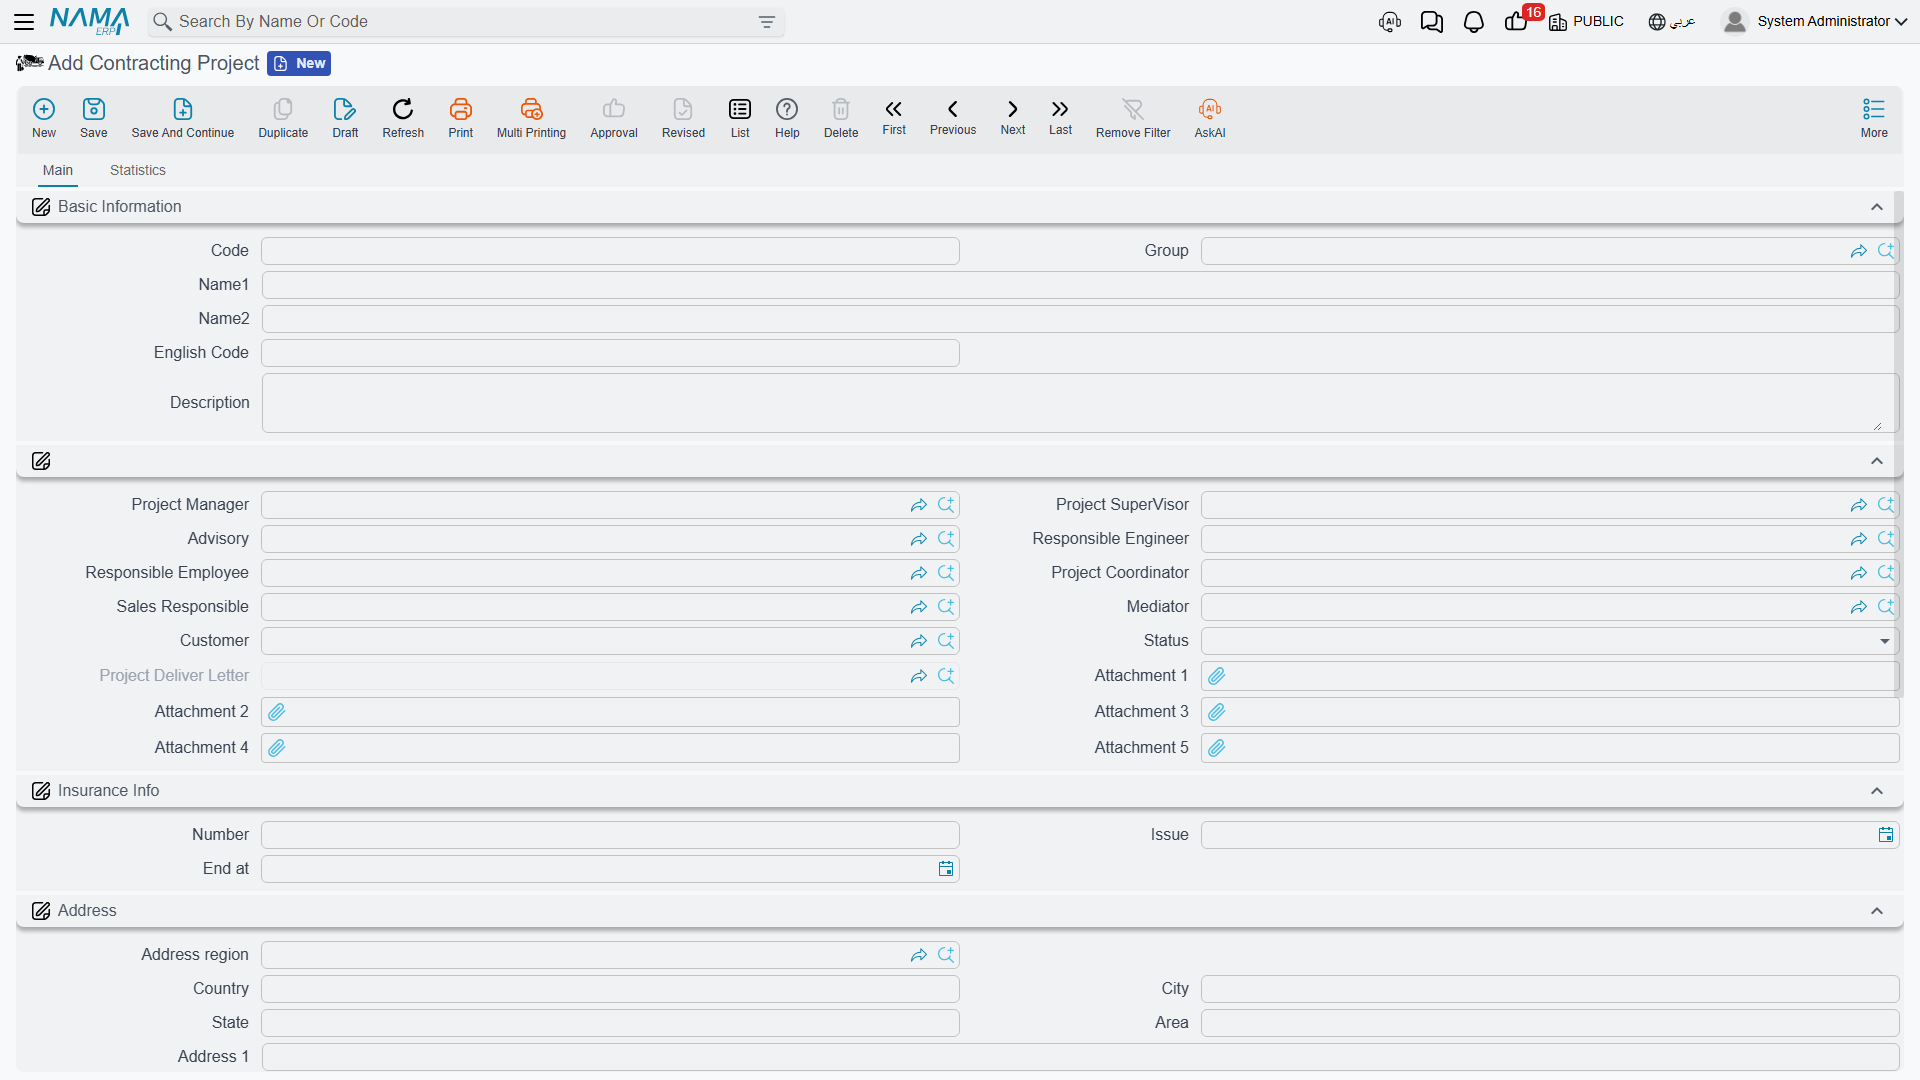Focus the Search By Name Or Code box

[x=465, y=22]
